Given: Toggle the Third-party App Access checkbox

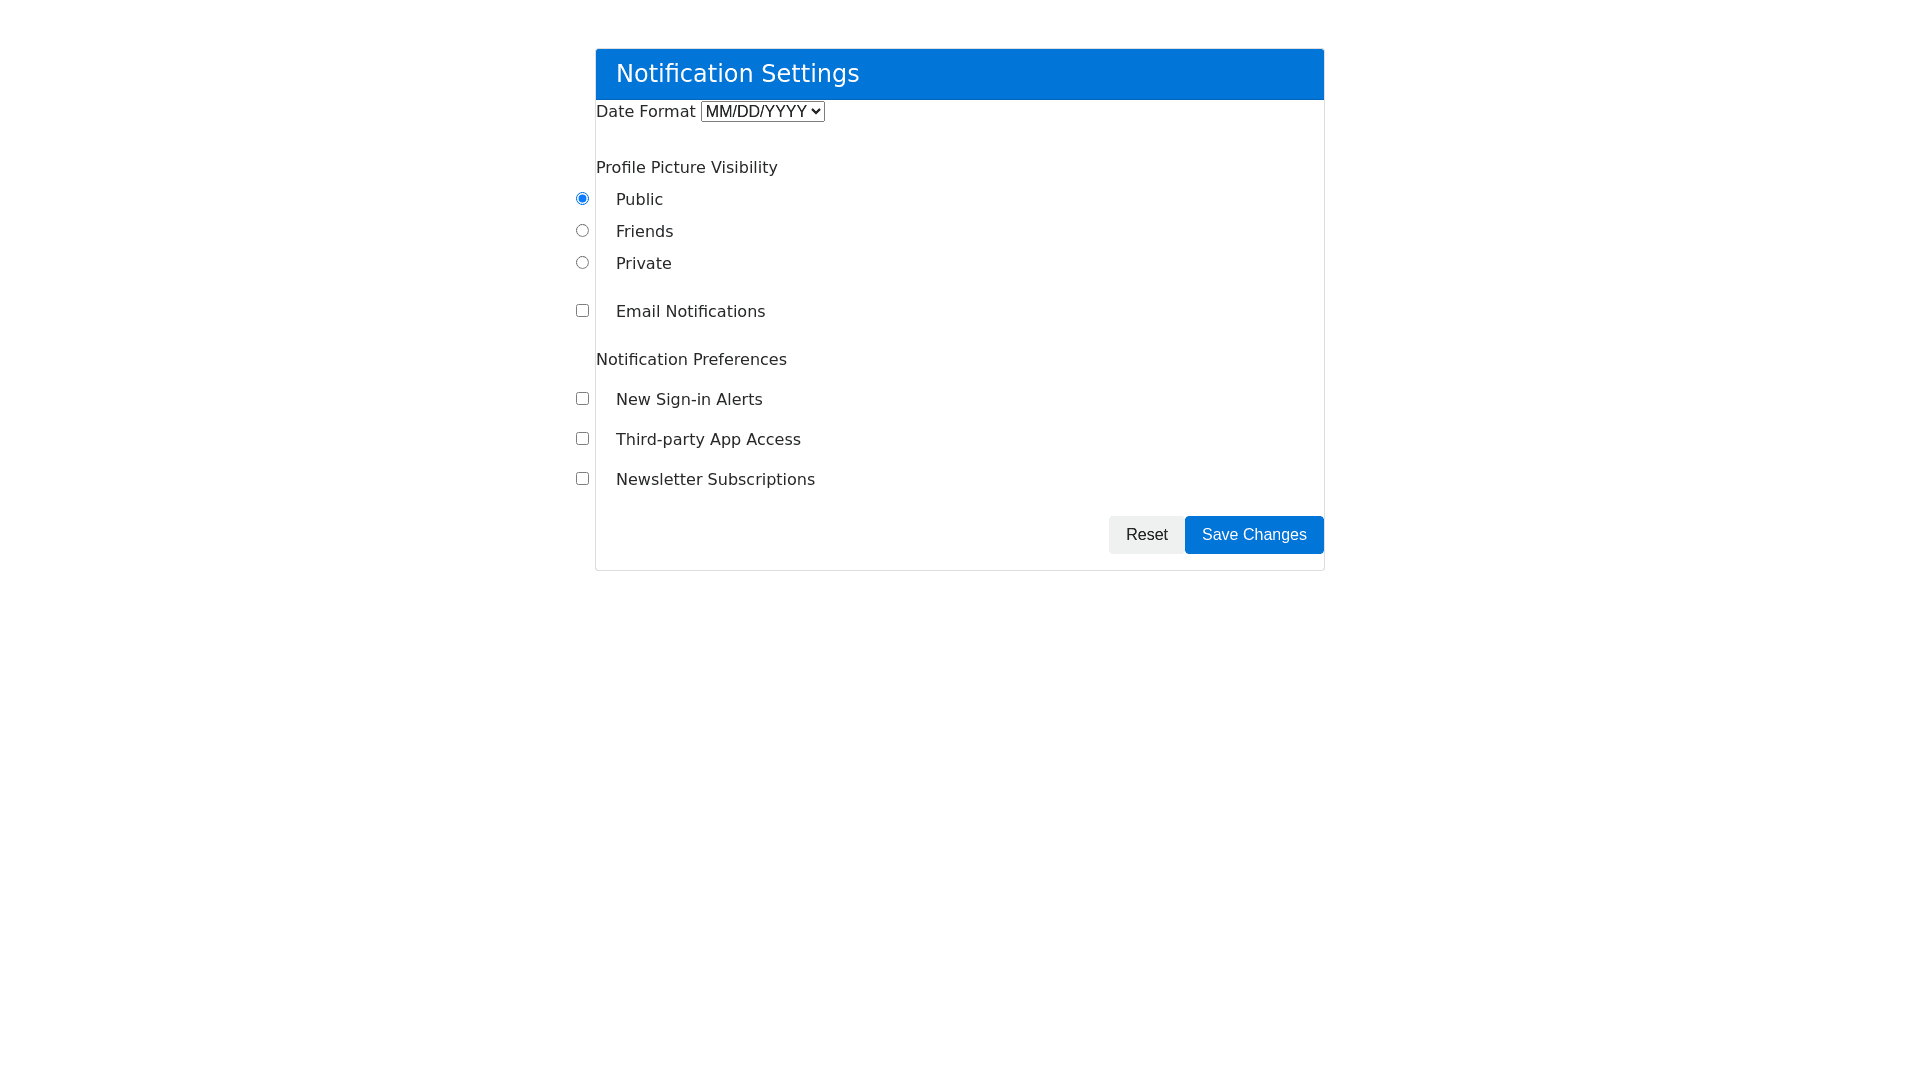Looking at the screenshot, I should tap(582, 439).
